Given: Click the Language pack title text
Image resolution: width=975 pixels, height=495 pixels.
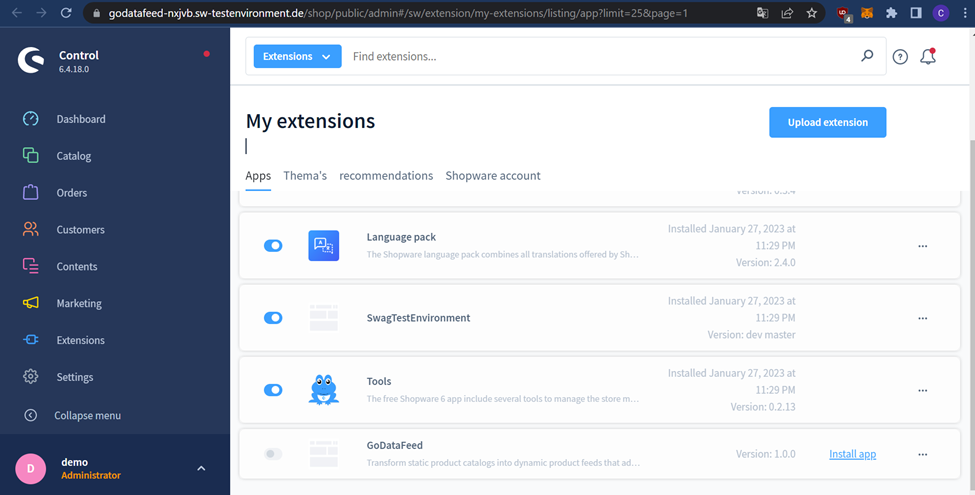Looking at the screenshot, I should 401,237.
